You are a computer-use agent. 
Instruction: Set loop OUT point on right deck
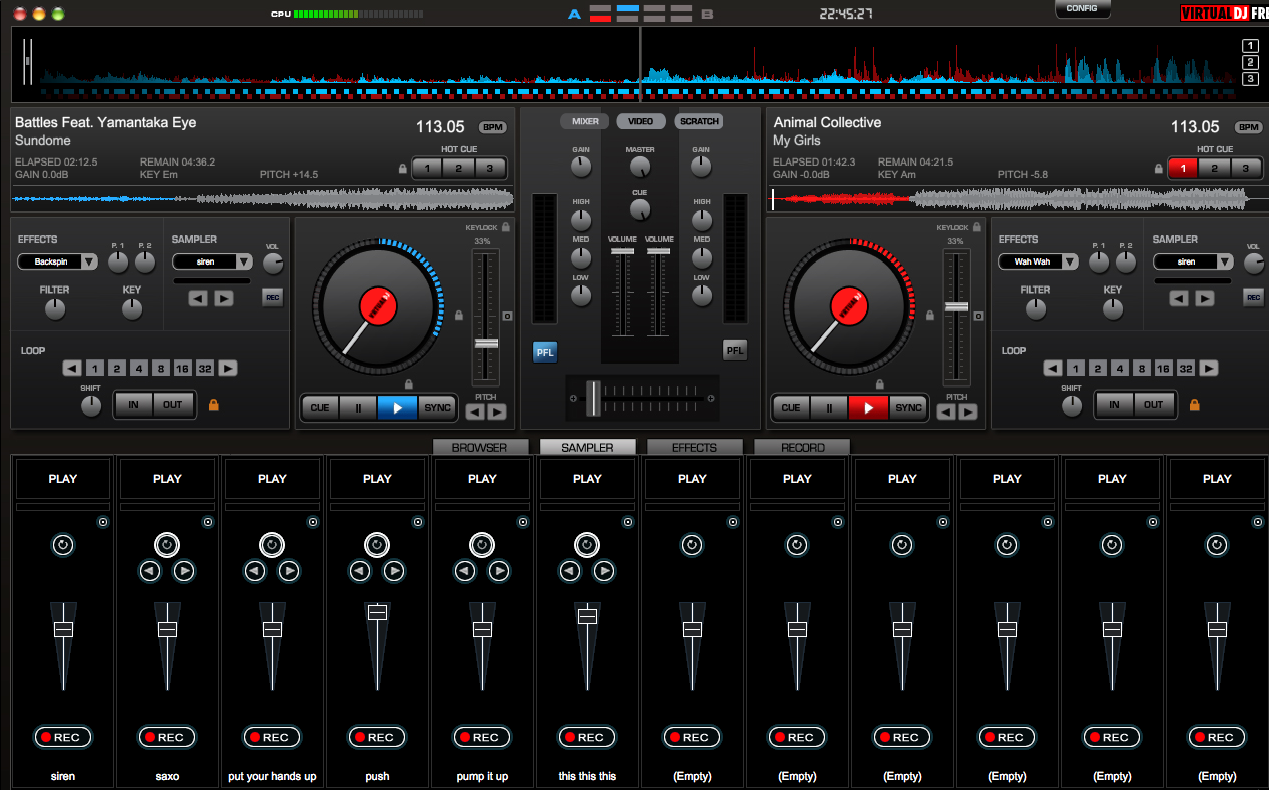[1154, 405]
